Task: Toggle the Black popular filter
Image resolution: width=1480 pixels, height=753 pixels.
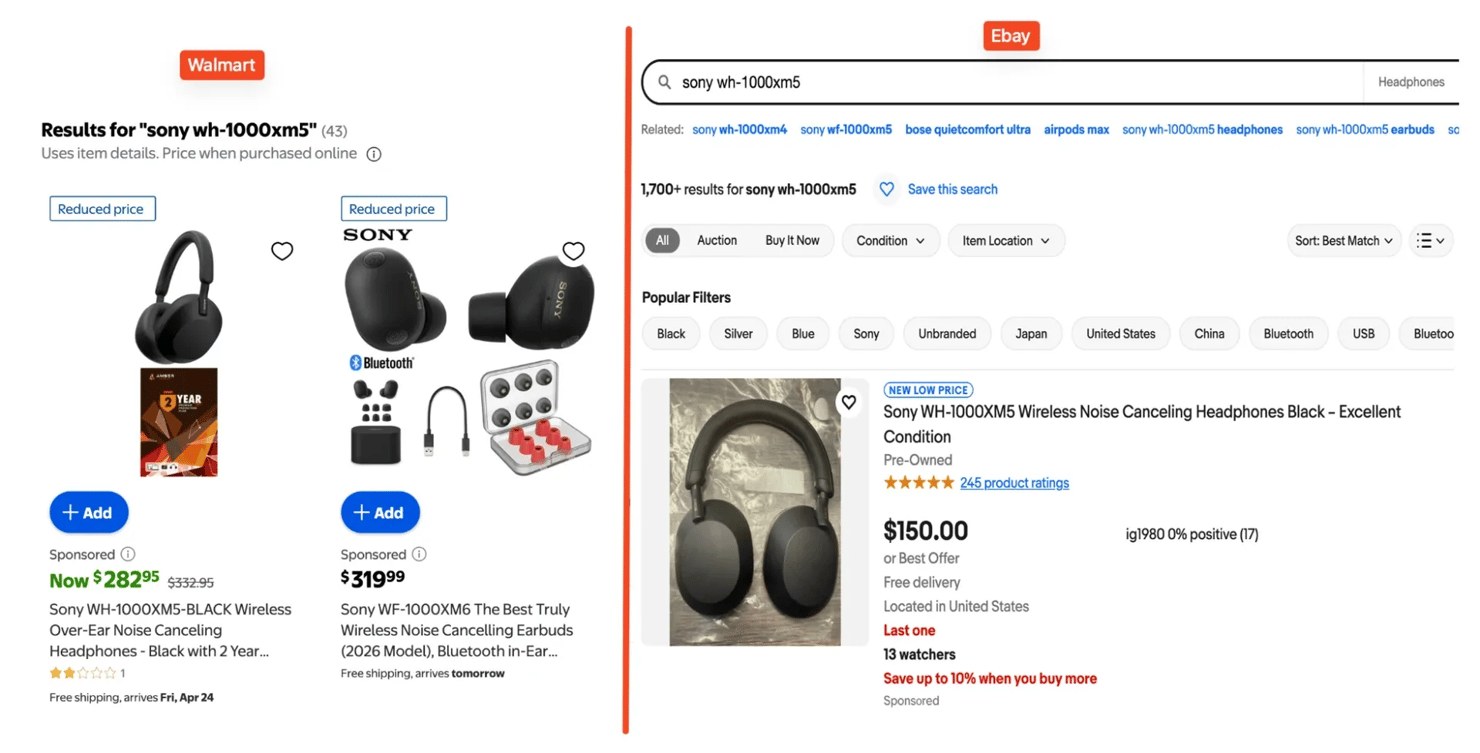Action: click(671, 334)
